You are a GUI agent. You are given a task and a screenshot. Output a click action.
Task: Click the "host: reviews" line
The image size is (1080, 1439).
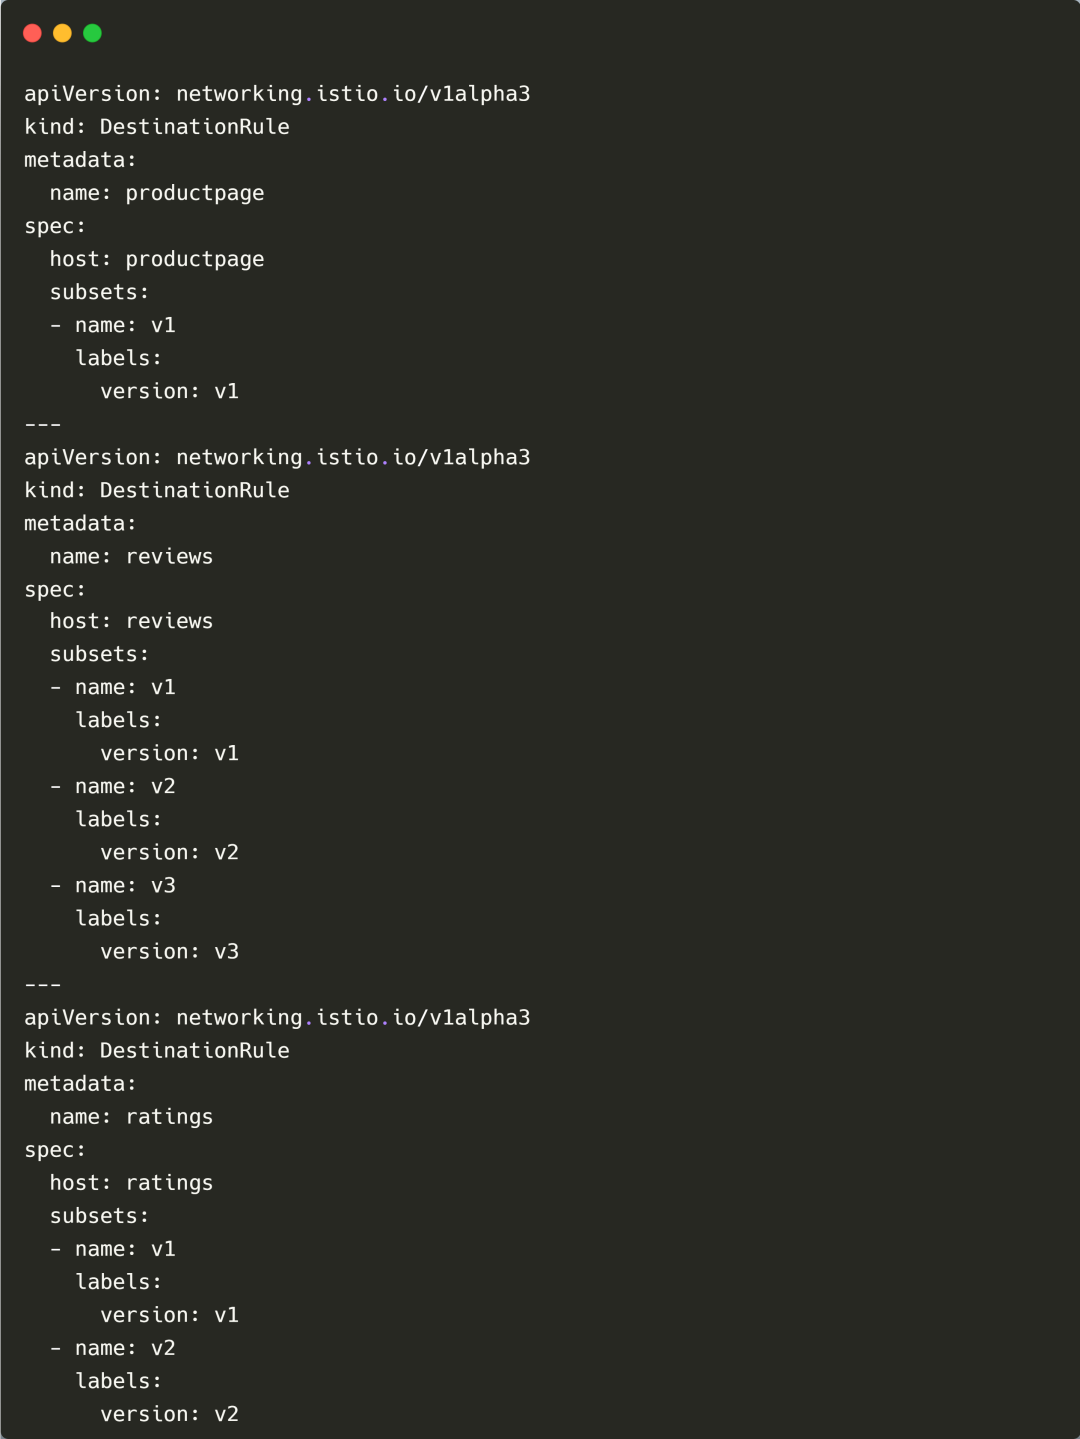point(131,621)
